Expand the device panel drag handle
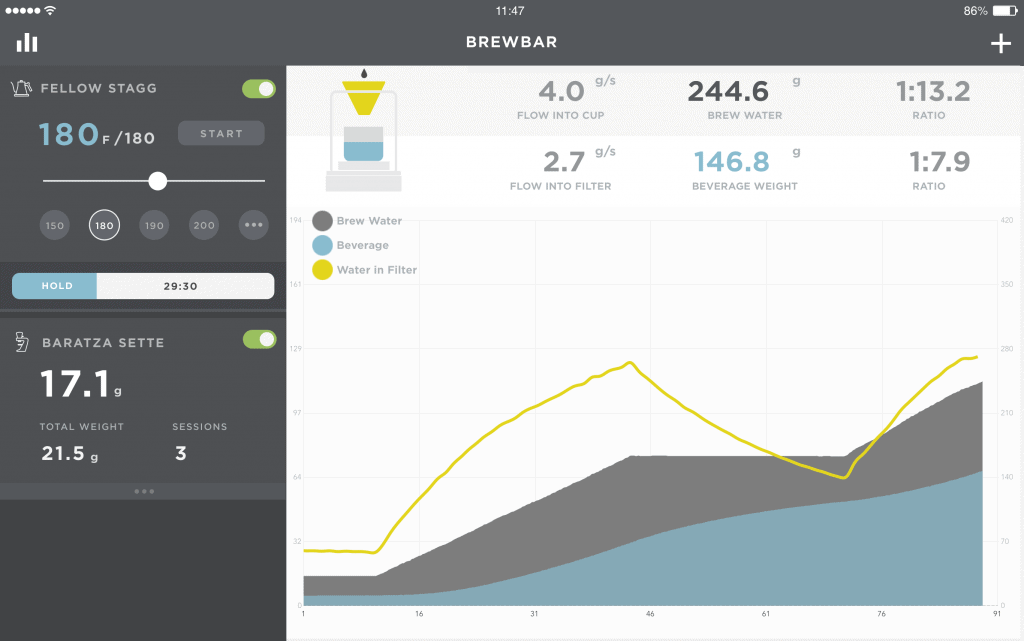Screen dimensions: 1024x641 143,491
